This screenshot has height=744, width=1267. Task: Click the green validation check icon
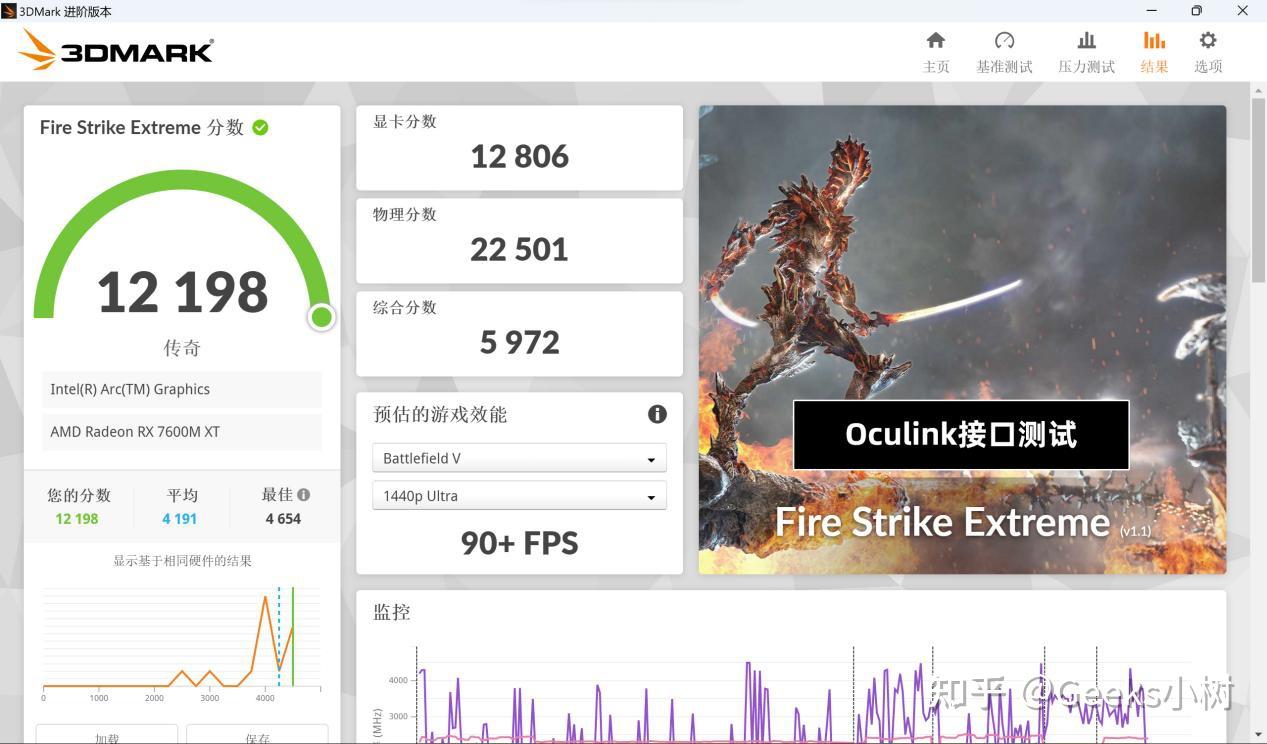click(260, 127)
